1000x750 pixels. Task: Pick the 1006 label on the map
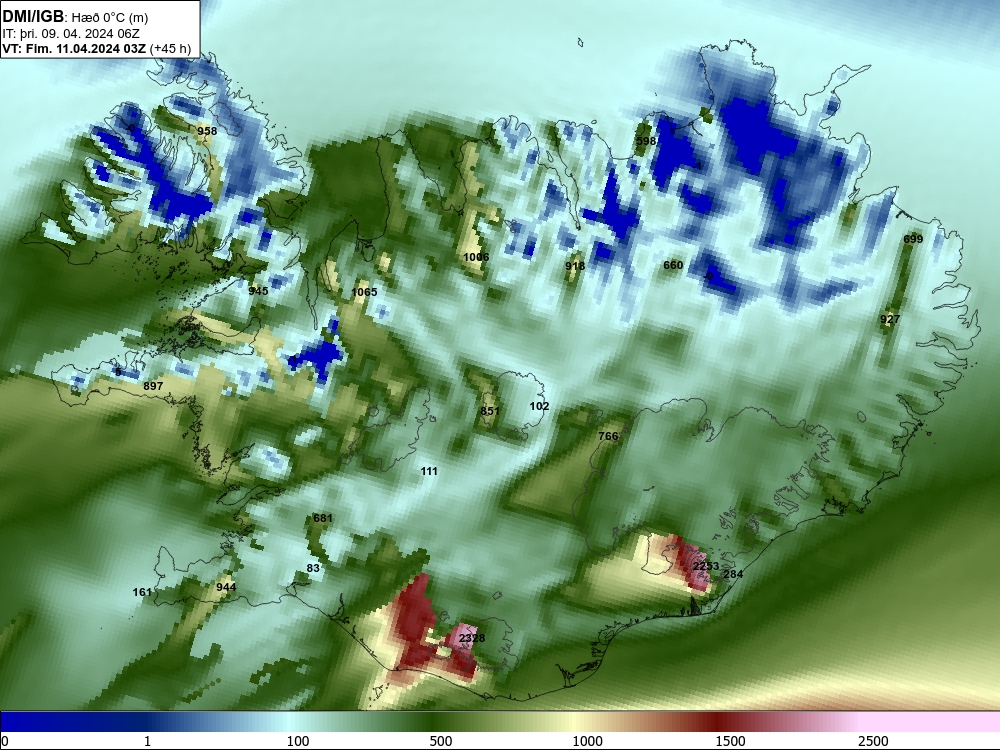coord(476,257)
